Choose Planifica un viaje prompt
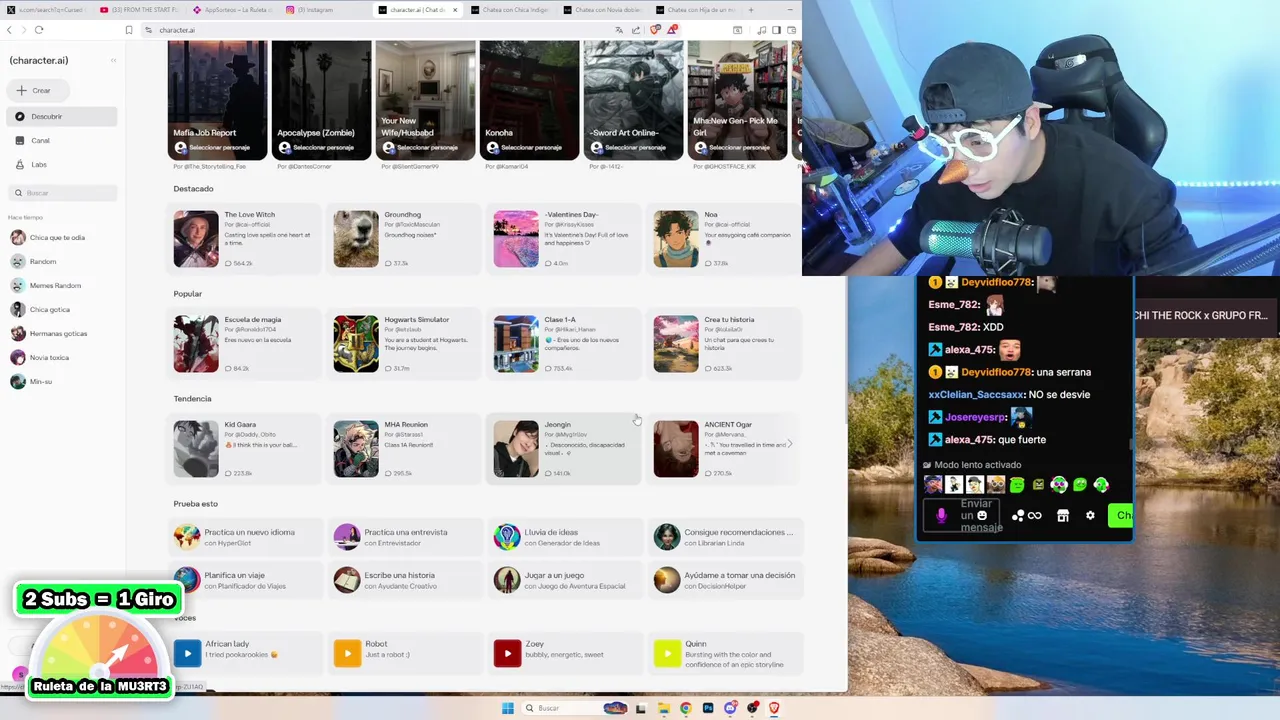The image size is (1280, 720). pyautogui.click(x=245, y=580)
